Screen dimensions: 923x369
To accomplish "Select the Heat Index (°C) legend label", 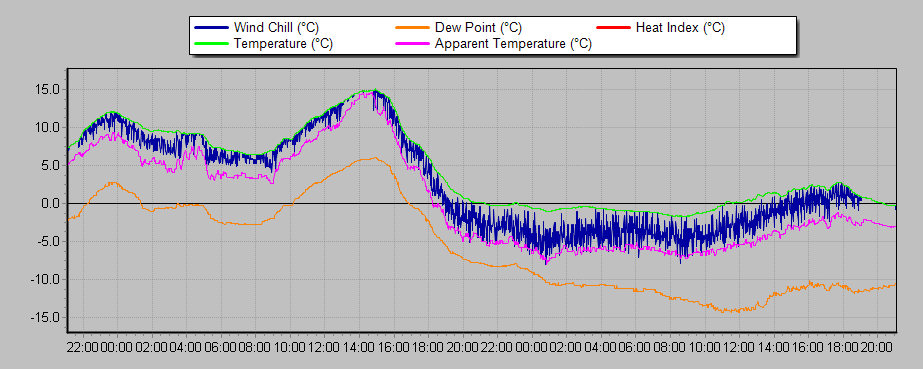I will pos(680,28).
